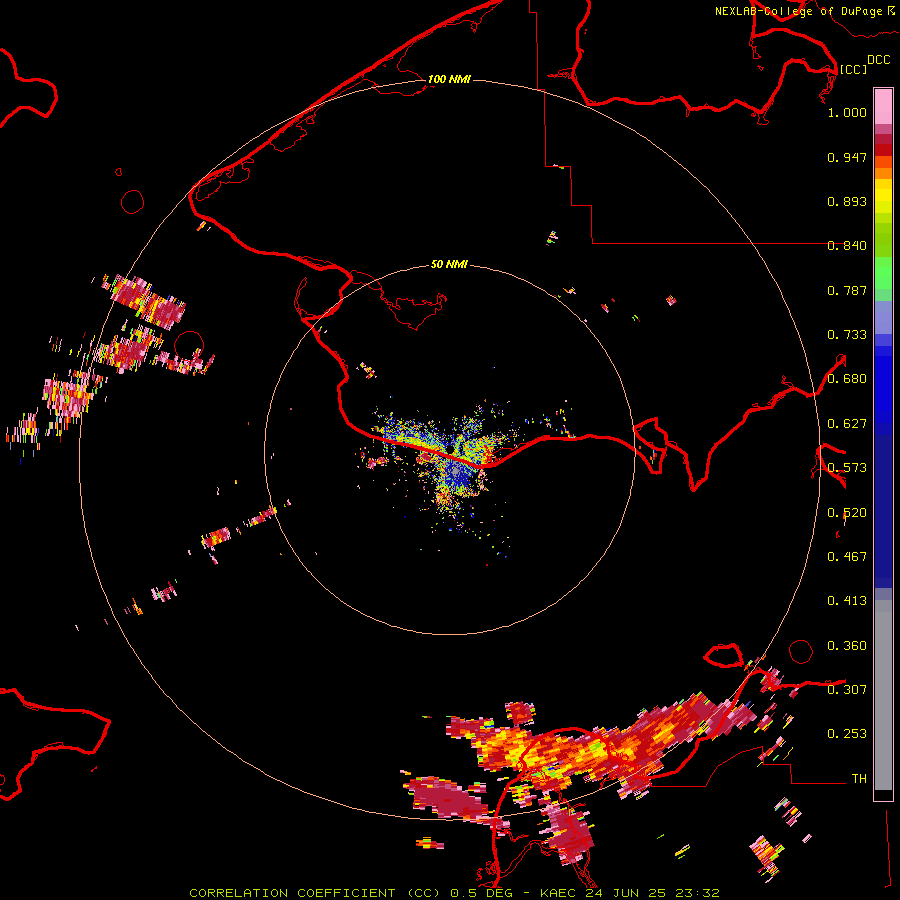Image resolution: width=900 pixels, height=900 pixels.
Task: Select the 0.840 scale value
Action: 847,246
